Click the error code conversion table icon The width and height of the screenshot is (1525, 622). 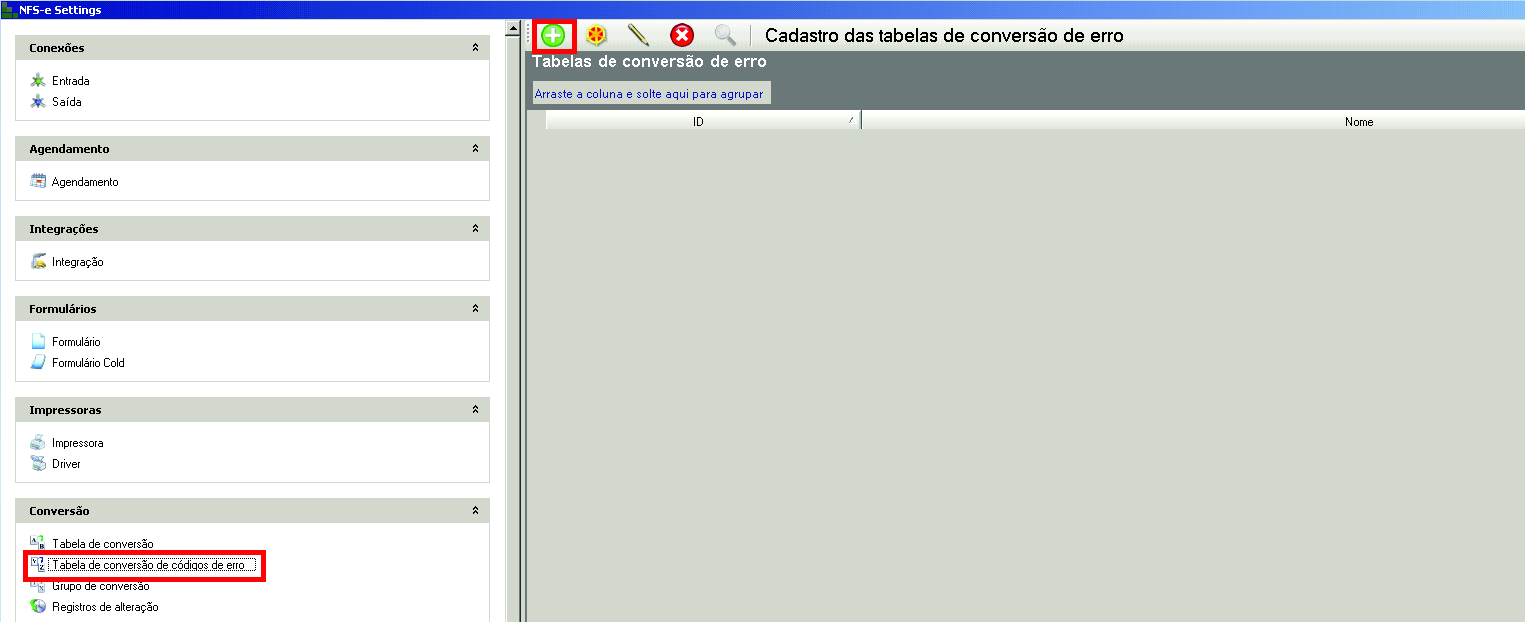[x=38, y=565]
